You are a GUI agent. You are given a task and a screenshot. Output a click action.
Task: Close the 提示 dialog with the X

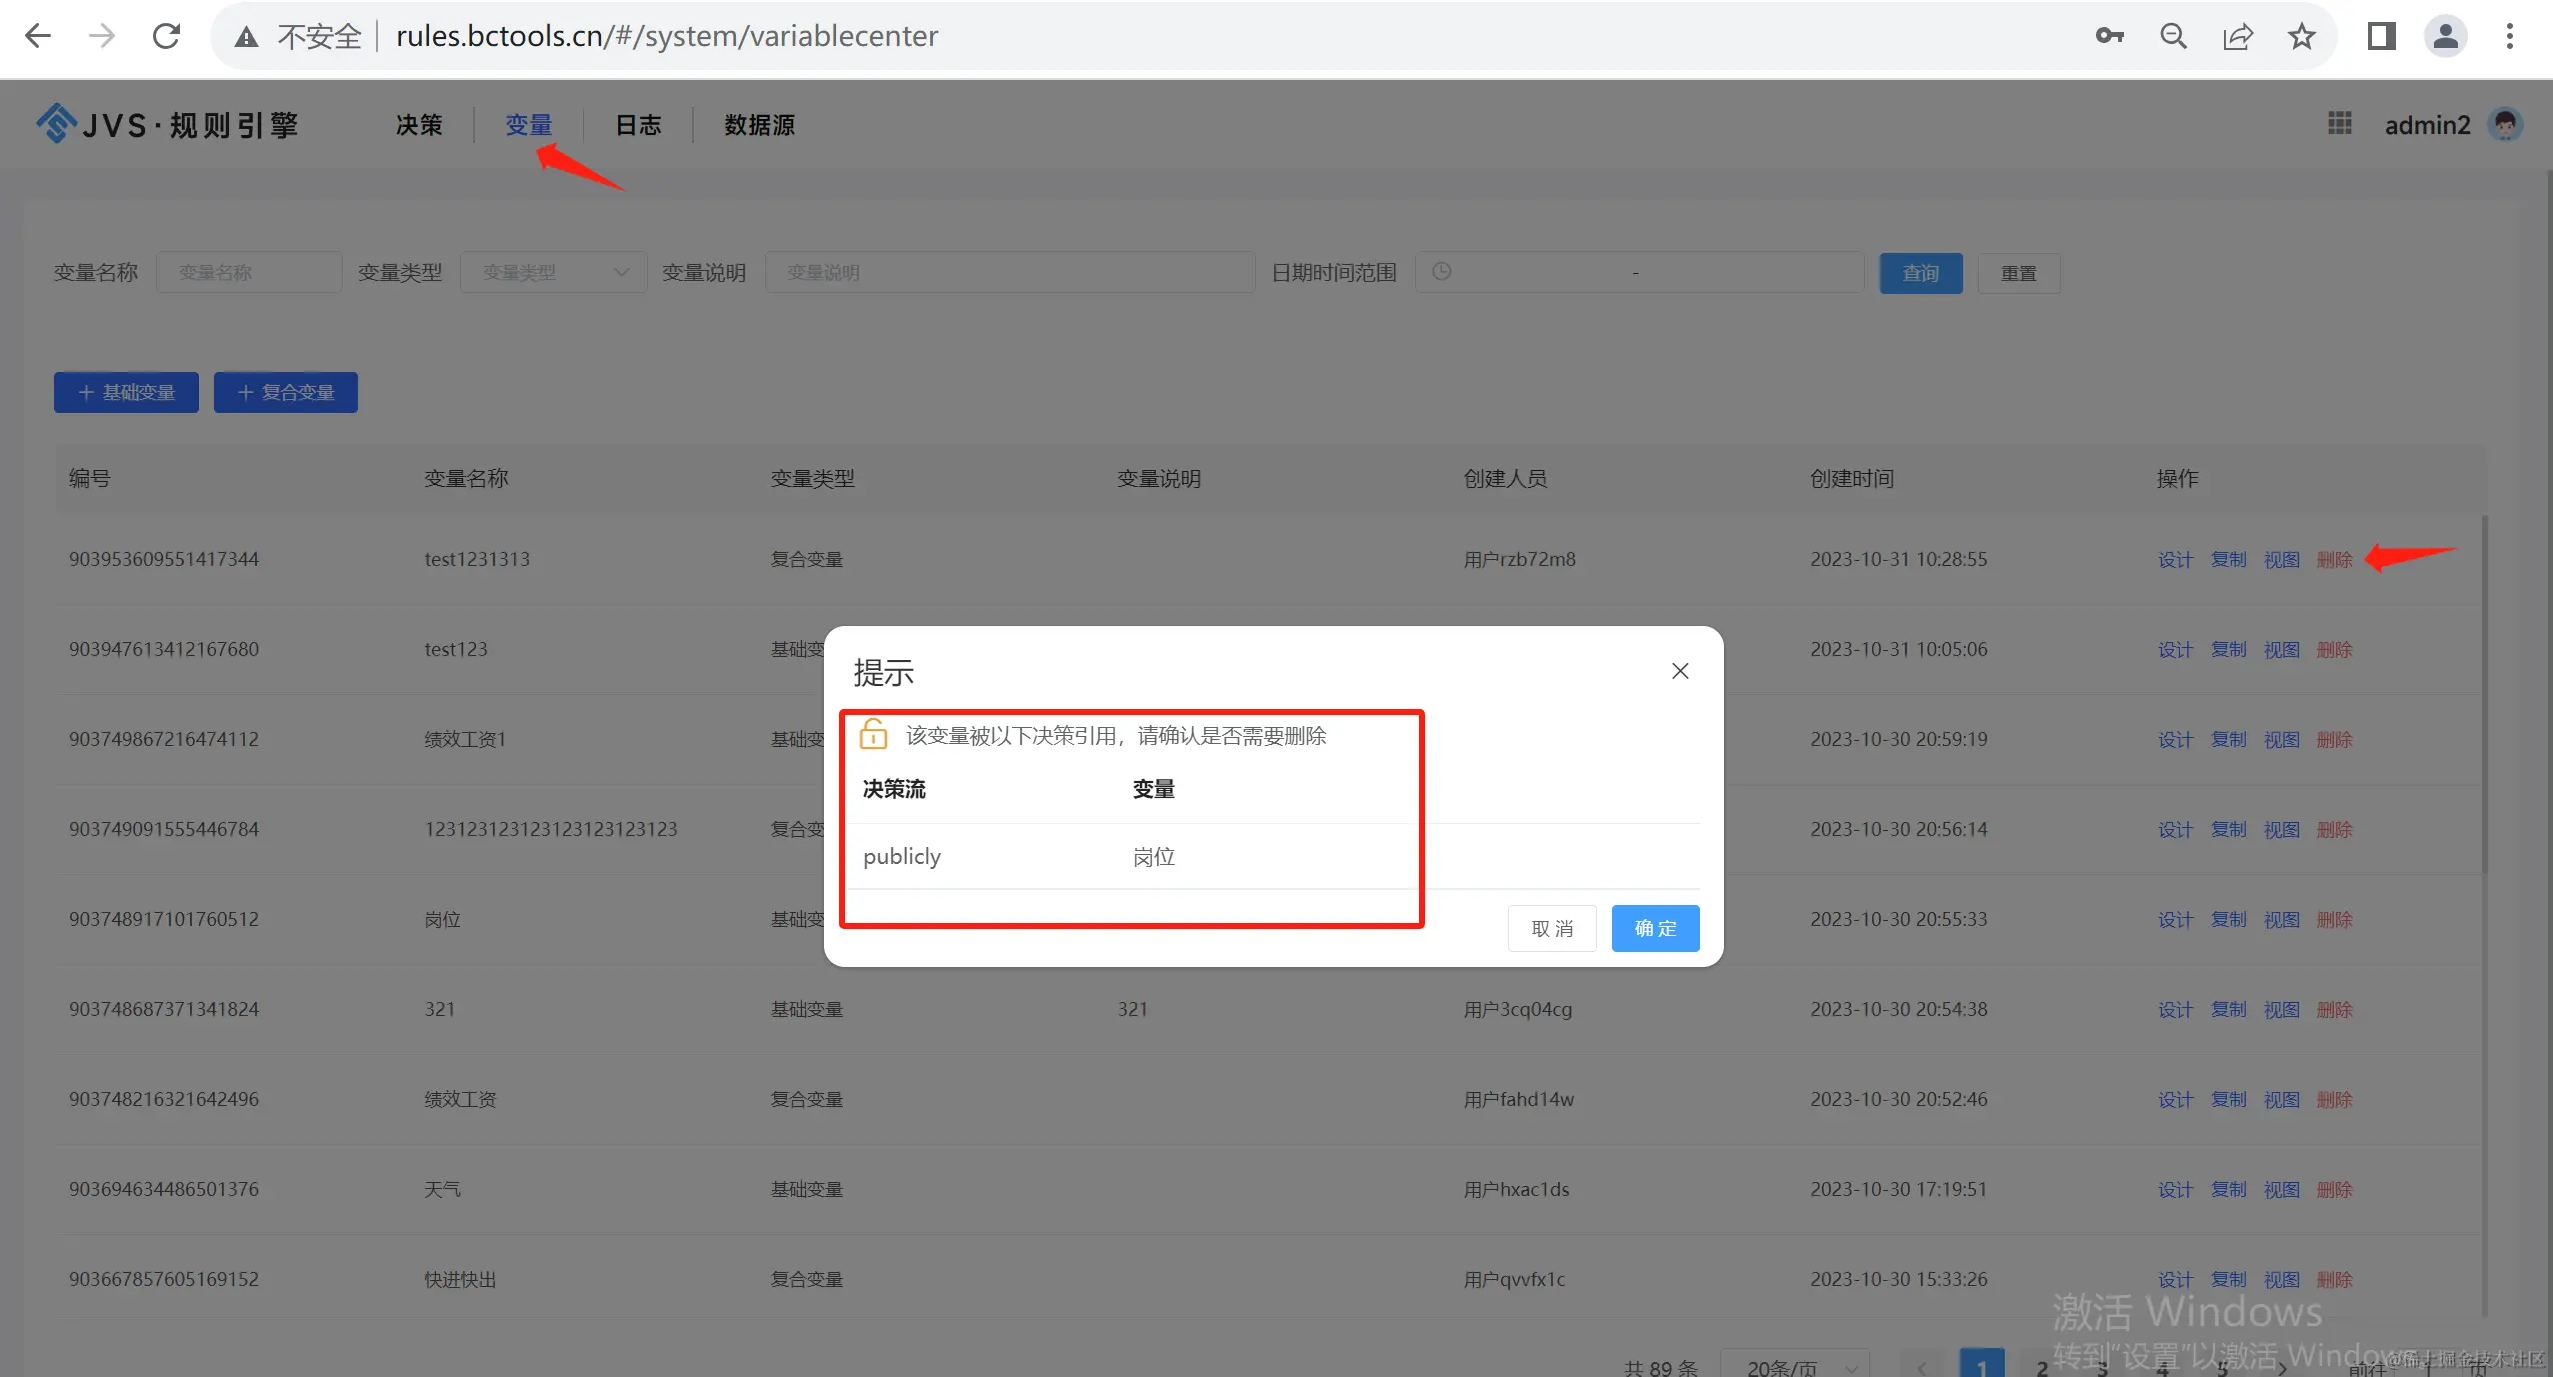click(x=1680, y=671)
